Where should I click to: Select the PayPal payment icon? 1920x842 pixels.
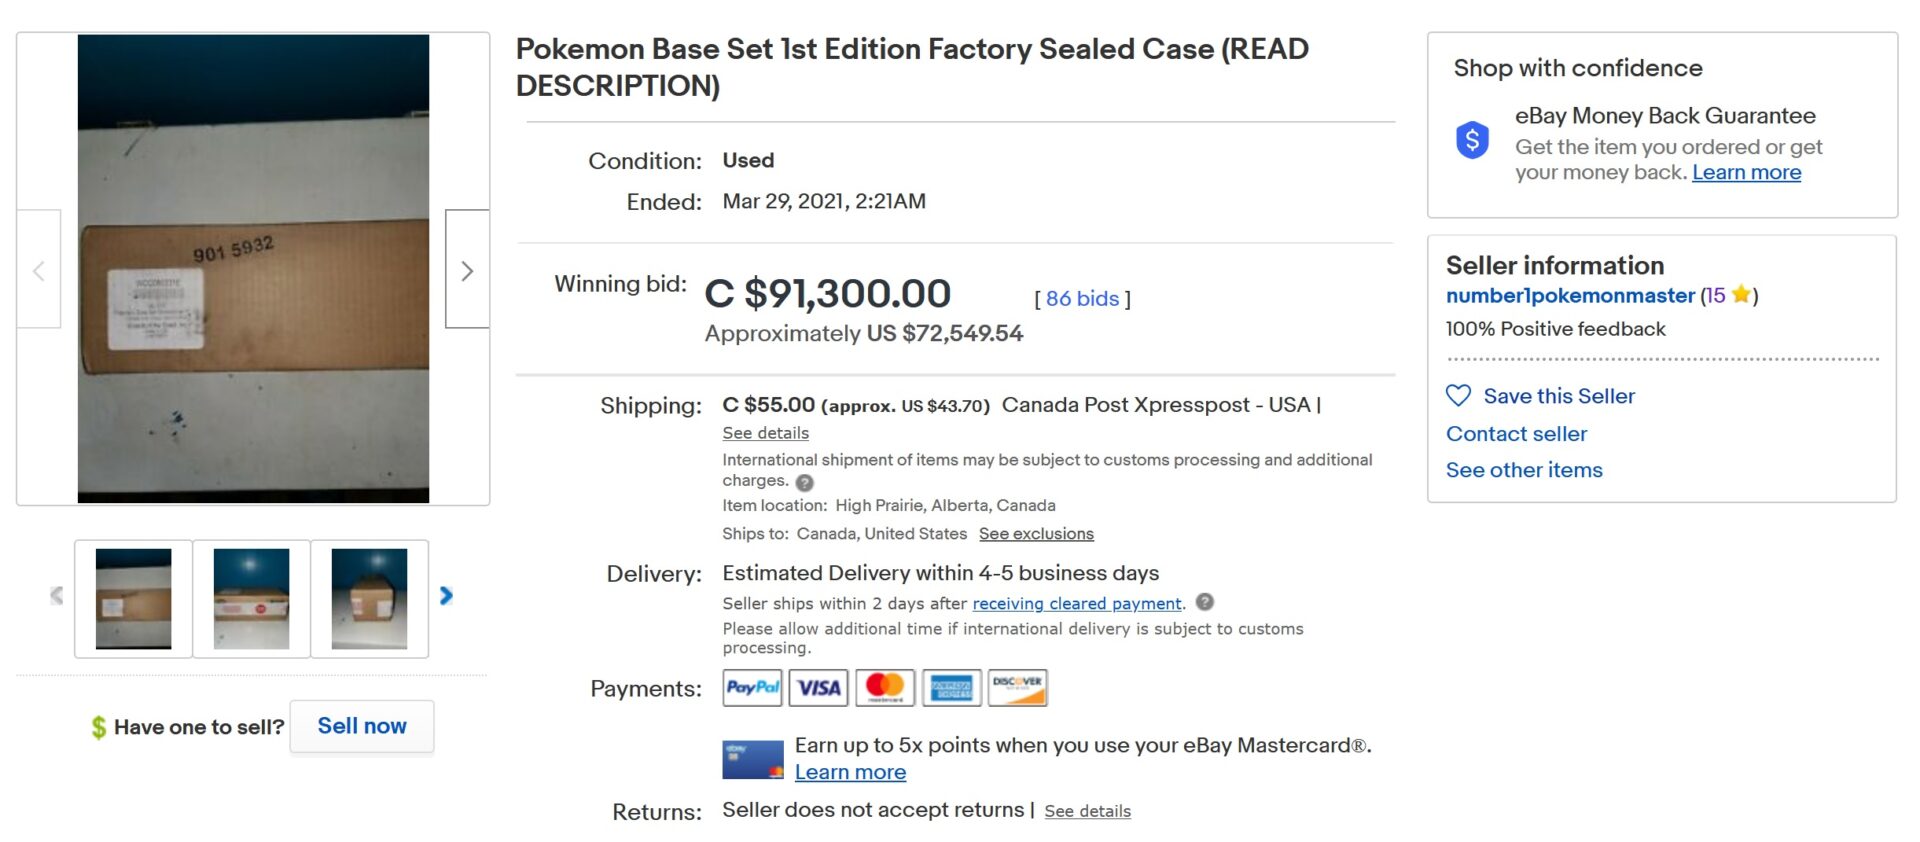[752, 687]
